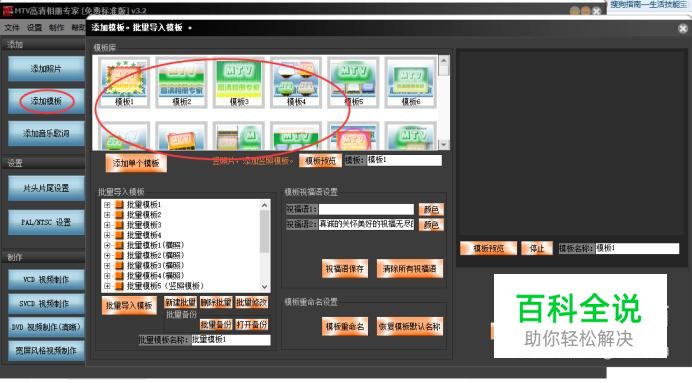Viewport: 692px width, 383px height.
Task: Click the 添加模板 sidebar button
Action: tap(46, 101)
